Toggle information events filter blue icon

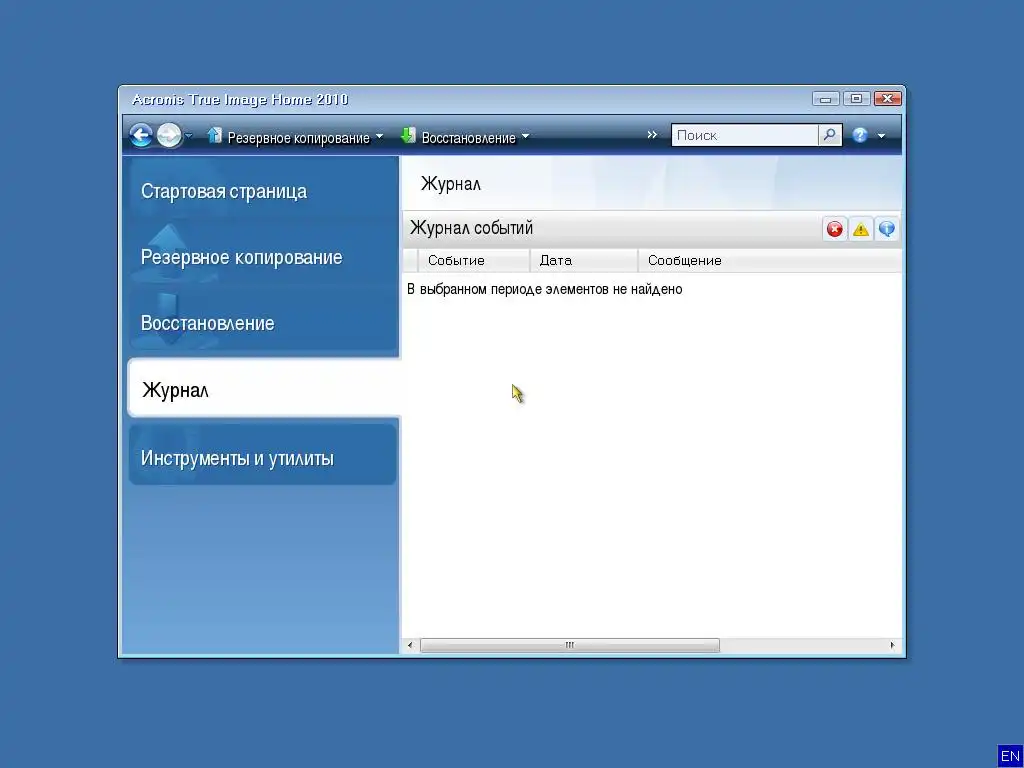[x=886, y=229]
